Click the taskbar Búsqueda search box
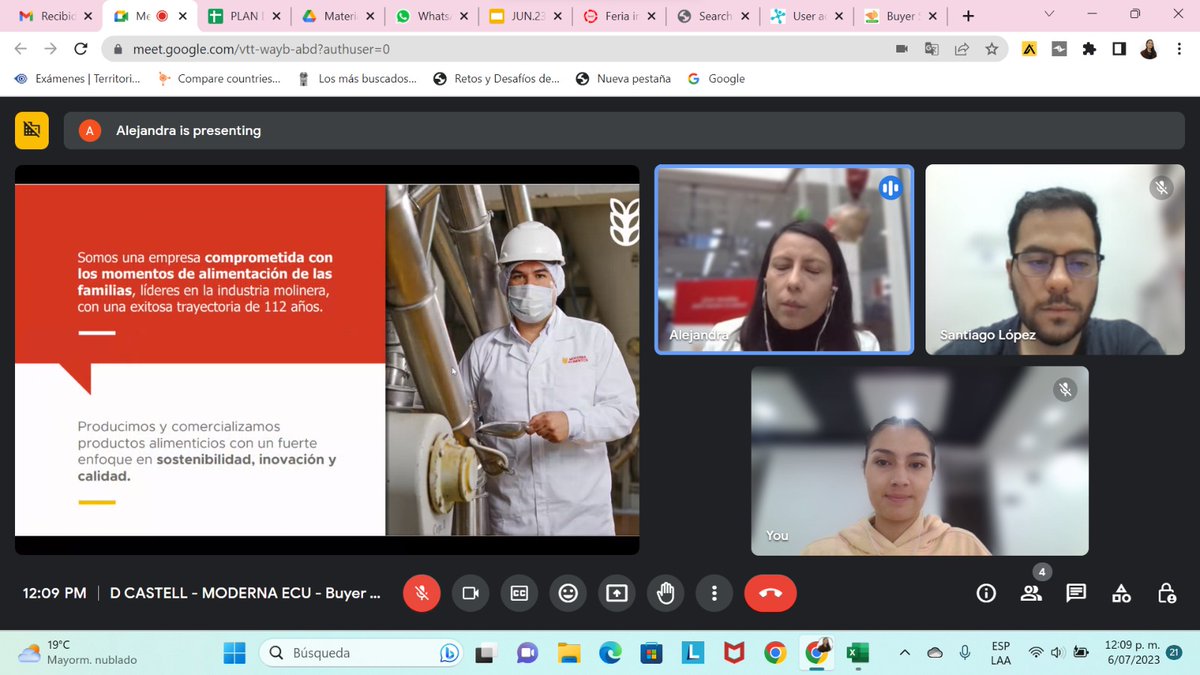Screen dimensions: 1200x675 (361, 653)
